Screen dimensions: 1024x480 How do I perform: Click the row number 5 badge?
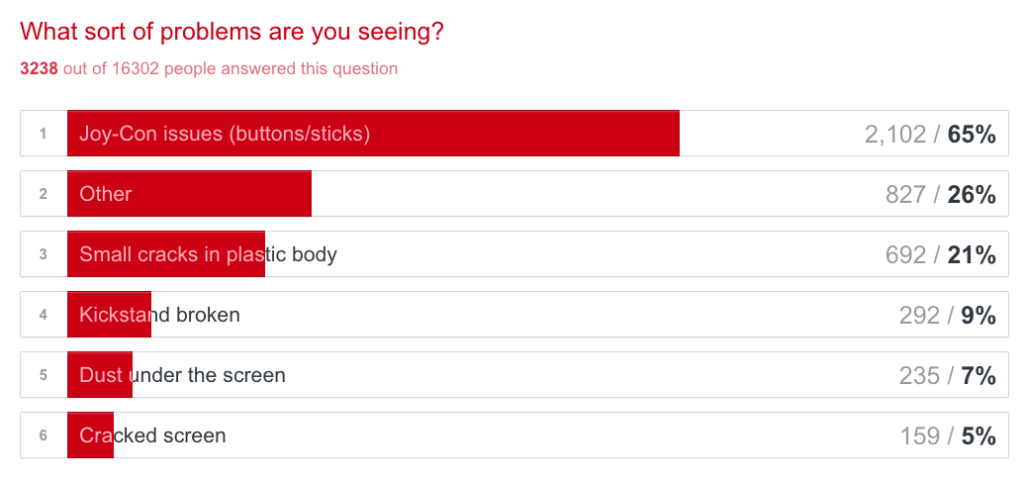[x=43, y=375]
